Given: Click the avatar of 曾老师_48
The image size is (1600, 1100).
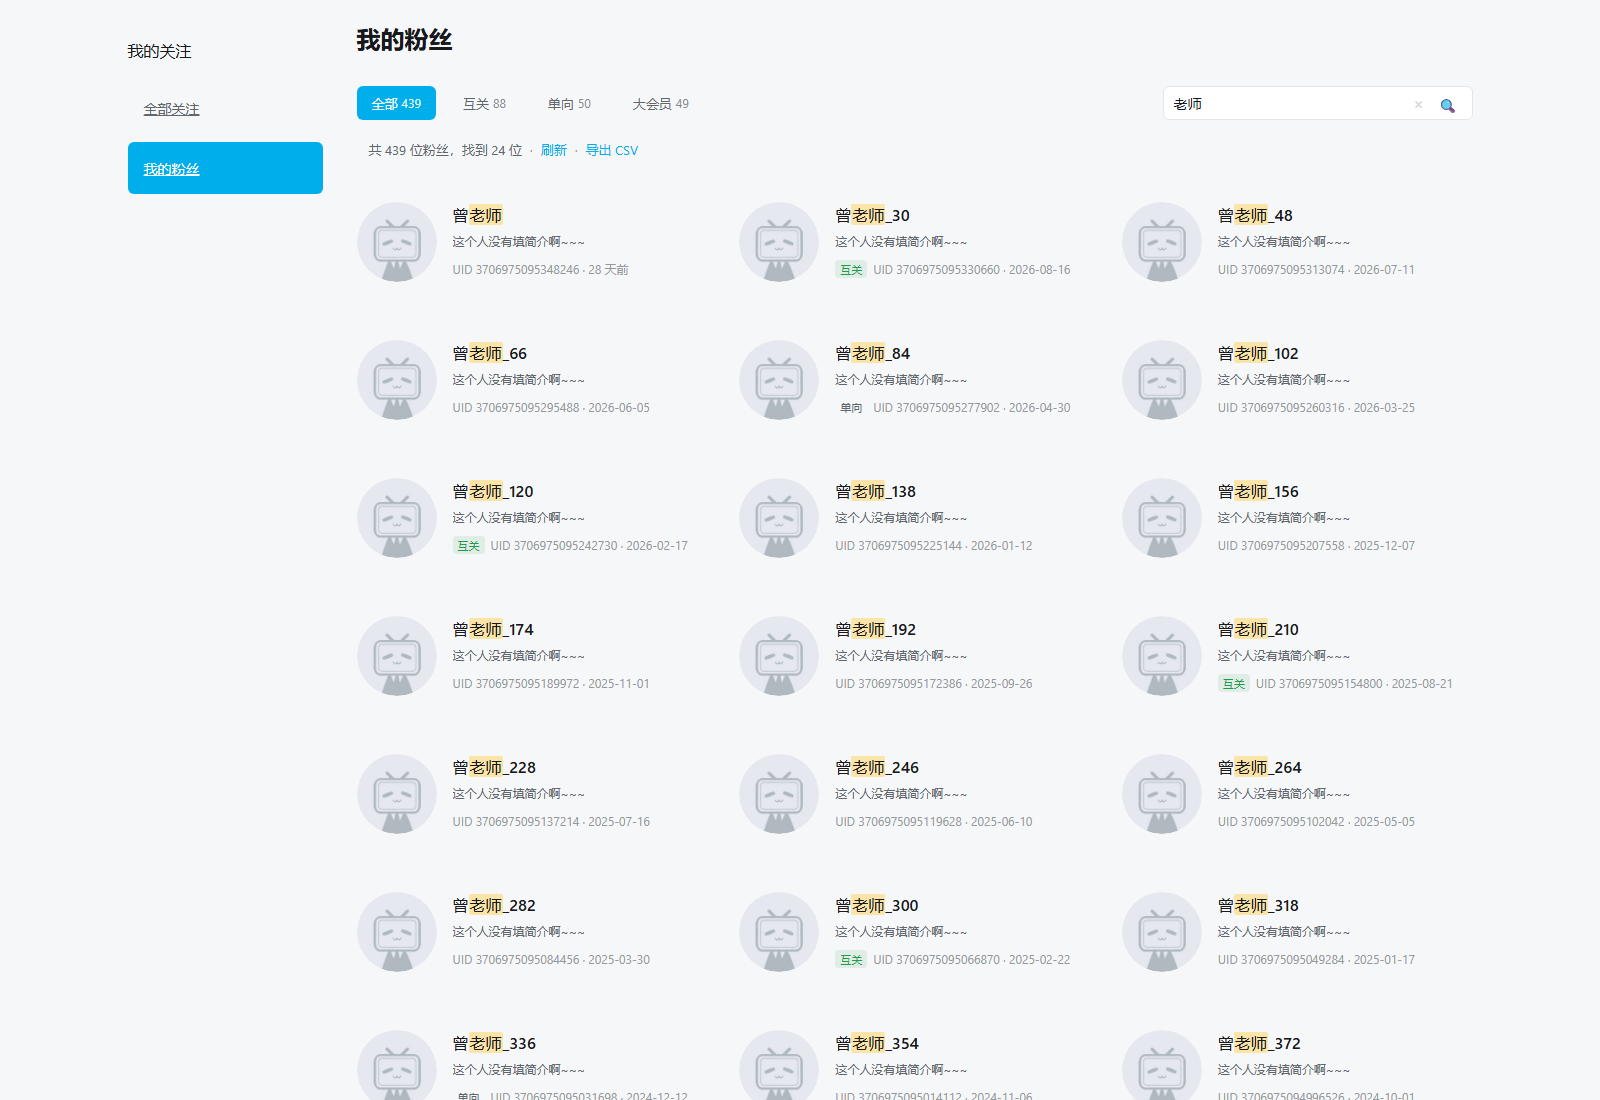Looking at the screenshot, I should tap(1162, 242).
